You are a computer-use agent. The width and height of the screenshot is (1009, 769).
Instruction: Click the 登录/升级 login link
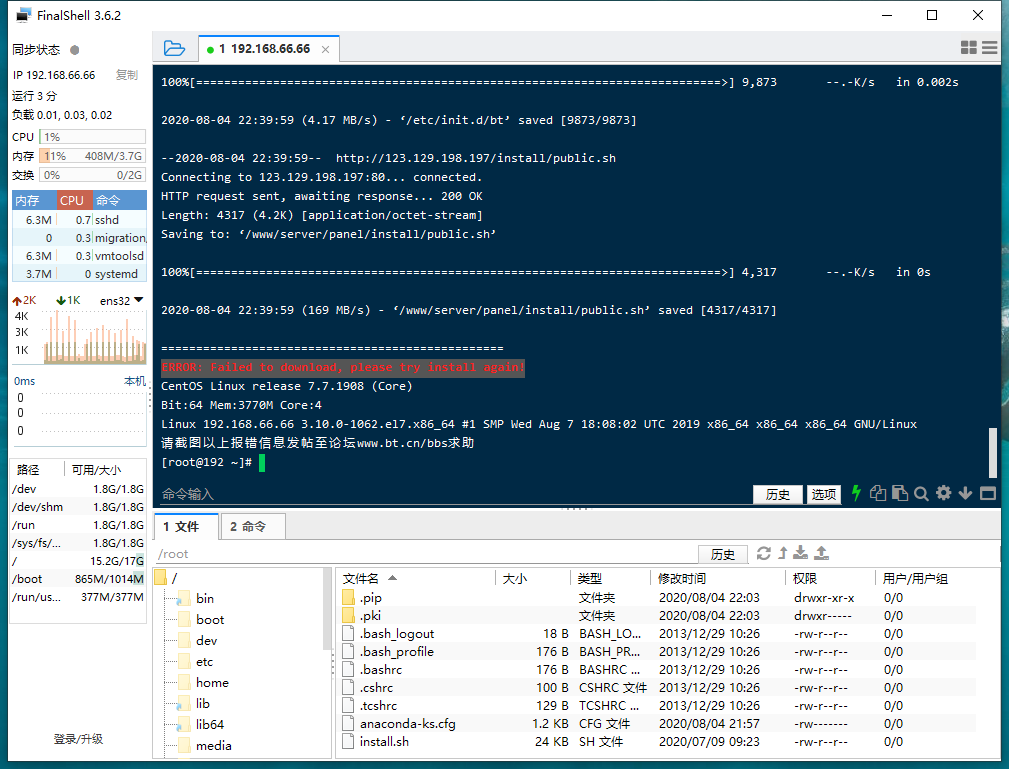pos(78,739)
